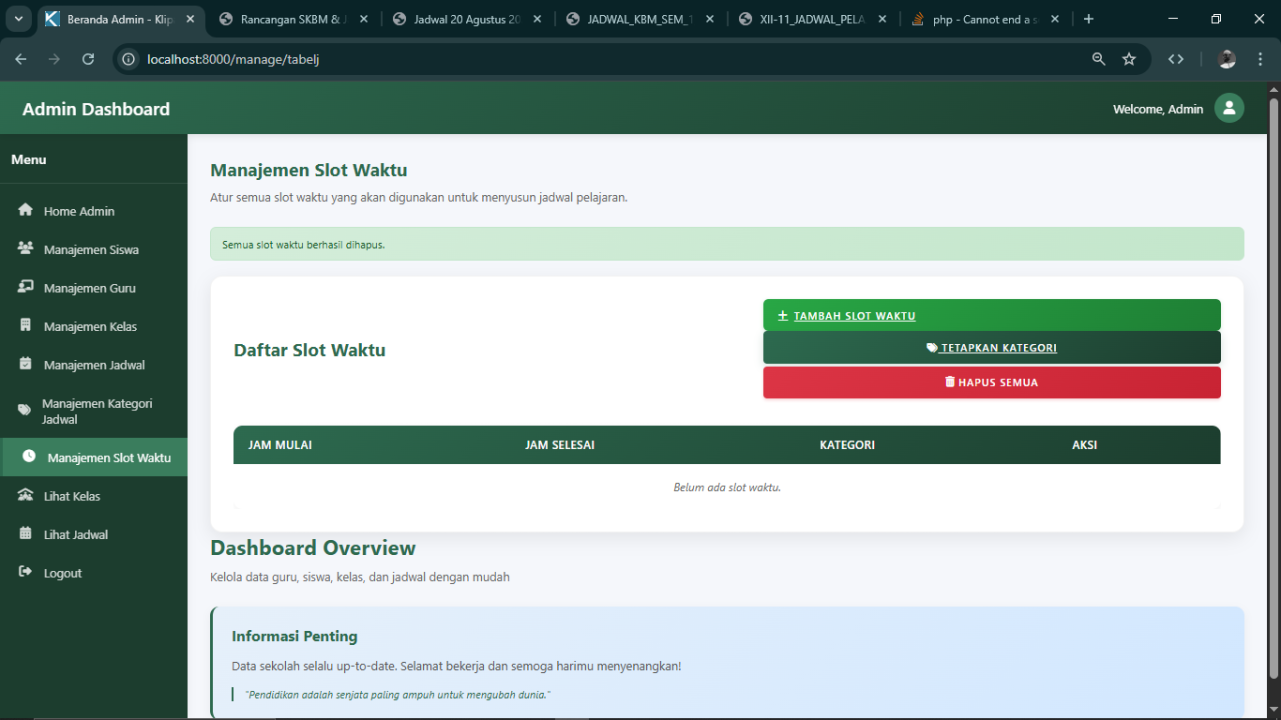Open the Chrome three-dot menu

pyautogui.click(x=1261, y=59)
